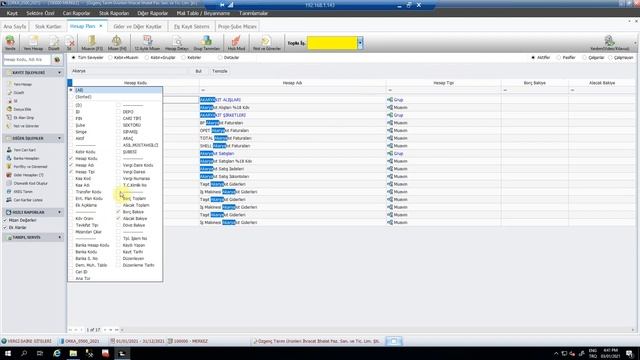Collapse the HIZLI RAPORLAR sidebar section
The height and width of the screenshot is (360, 640).
coord(60,212)
